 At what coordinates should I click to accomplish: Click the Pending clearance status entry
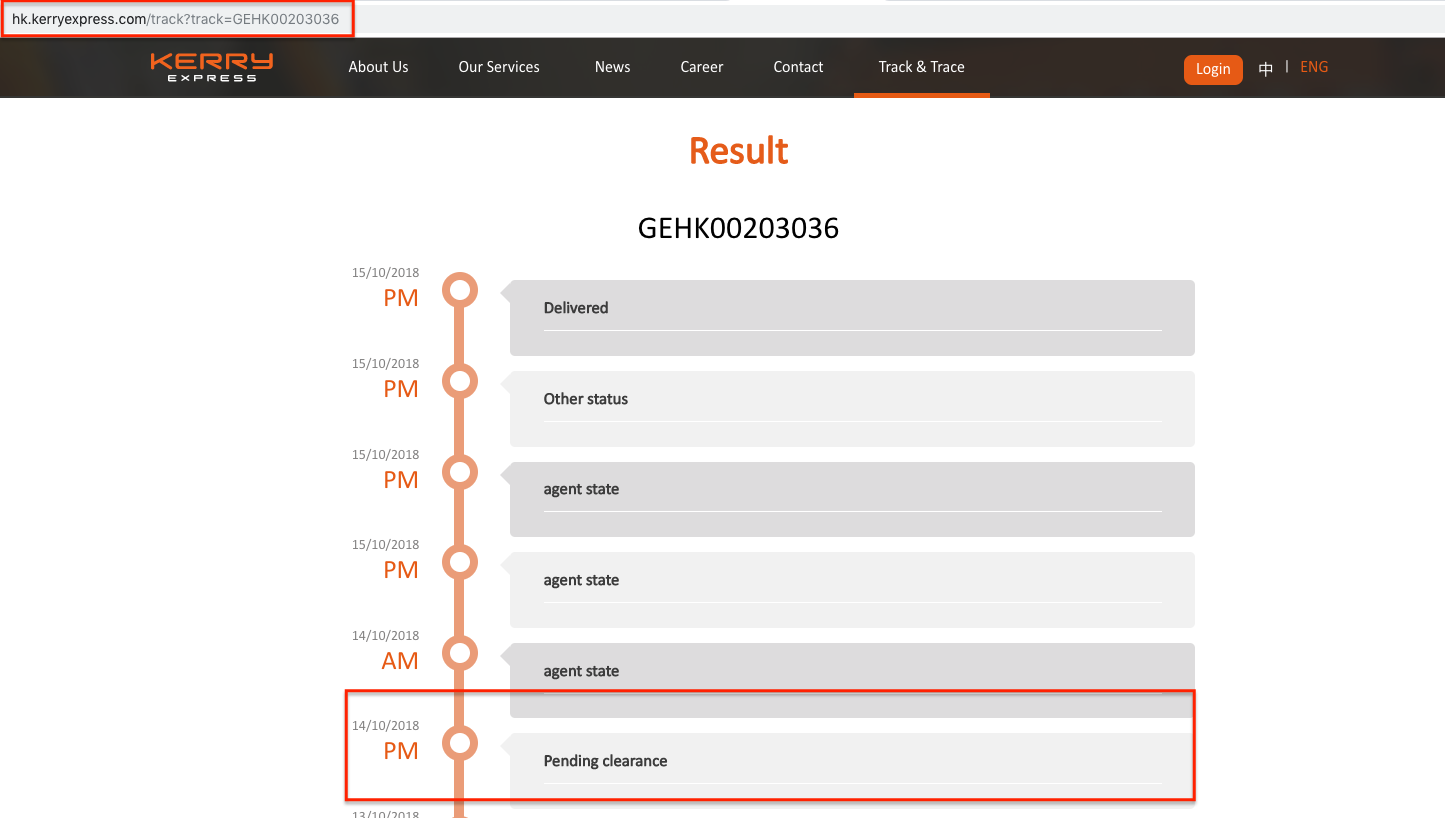coord(852,770)
